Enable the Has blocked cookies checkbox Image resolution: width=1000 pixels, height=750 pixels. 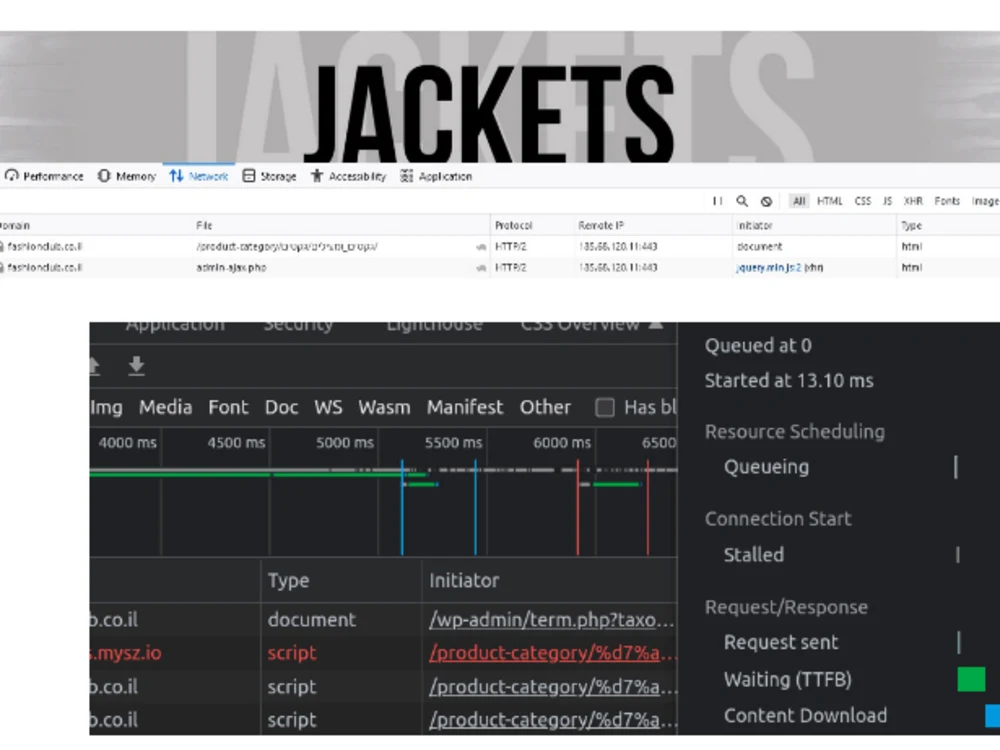[x=604, y=407]
